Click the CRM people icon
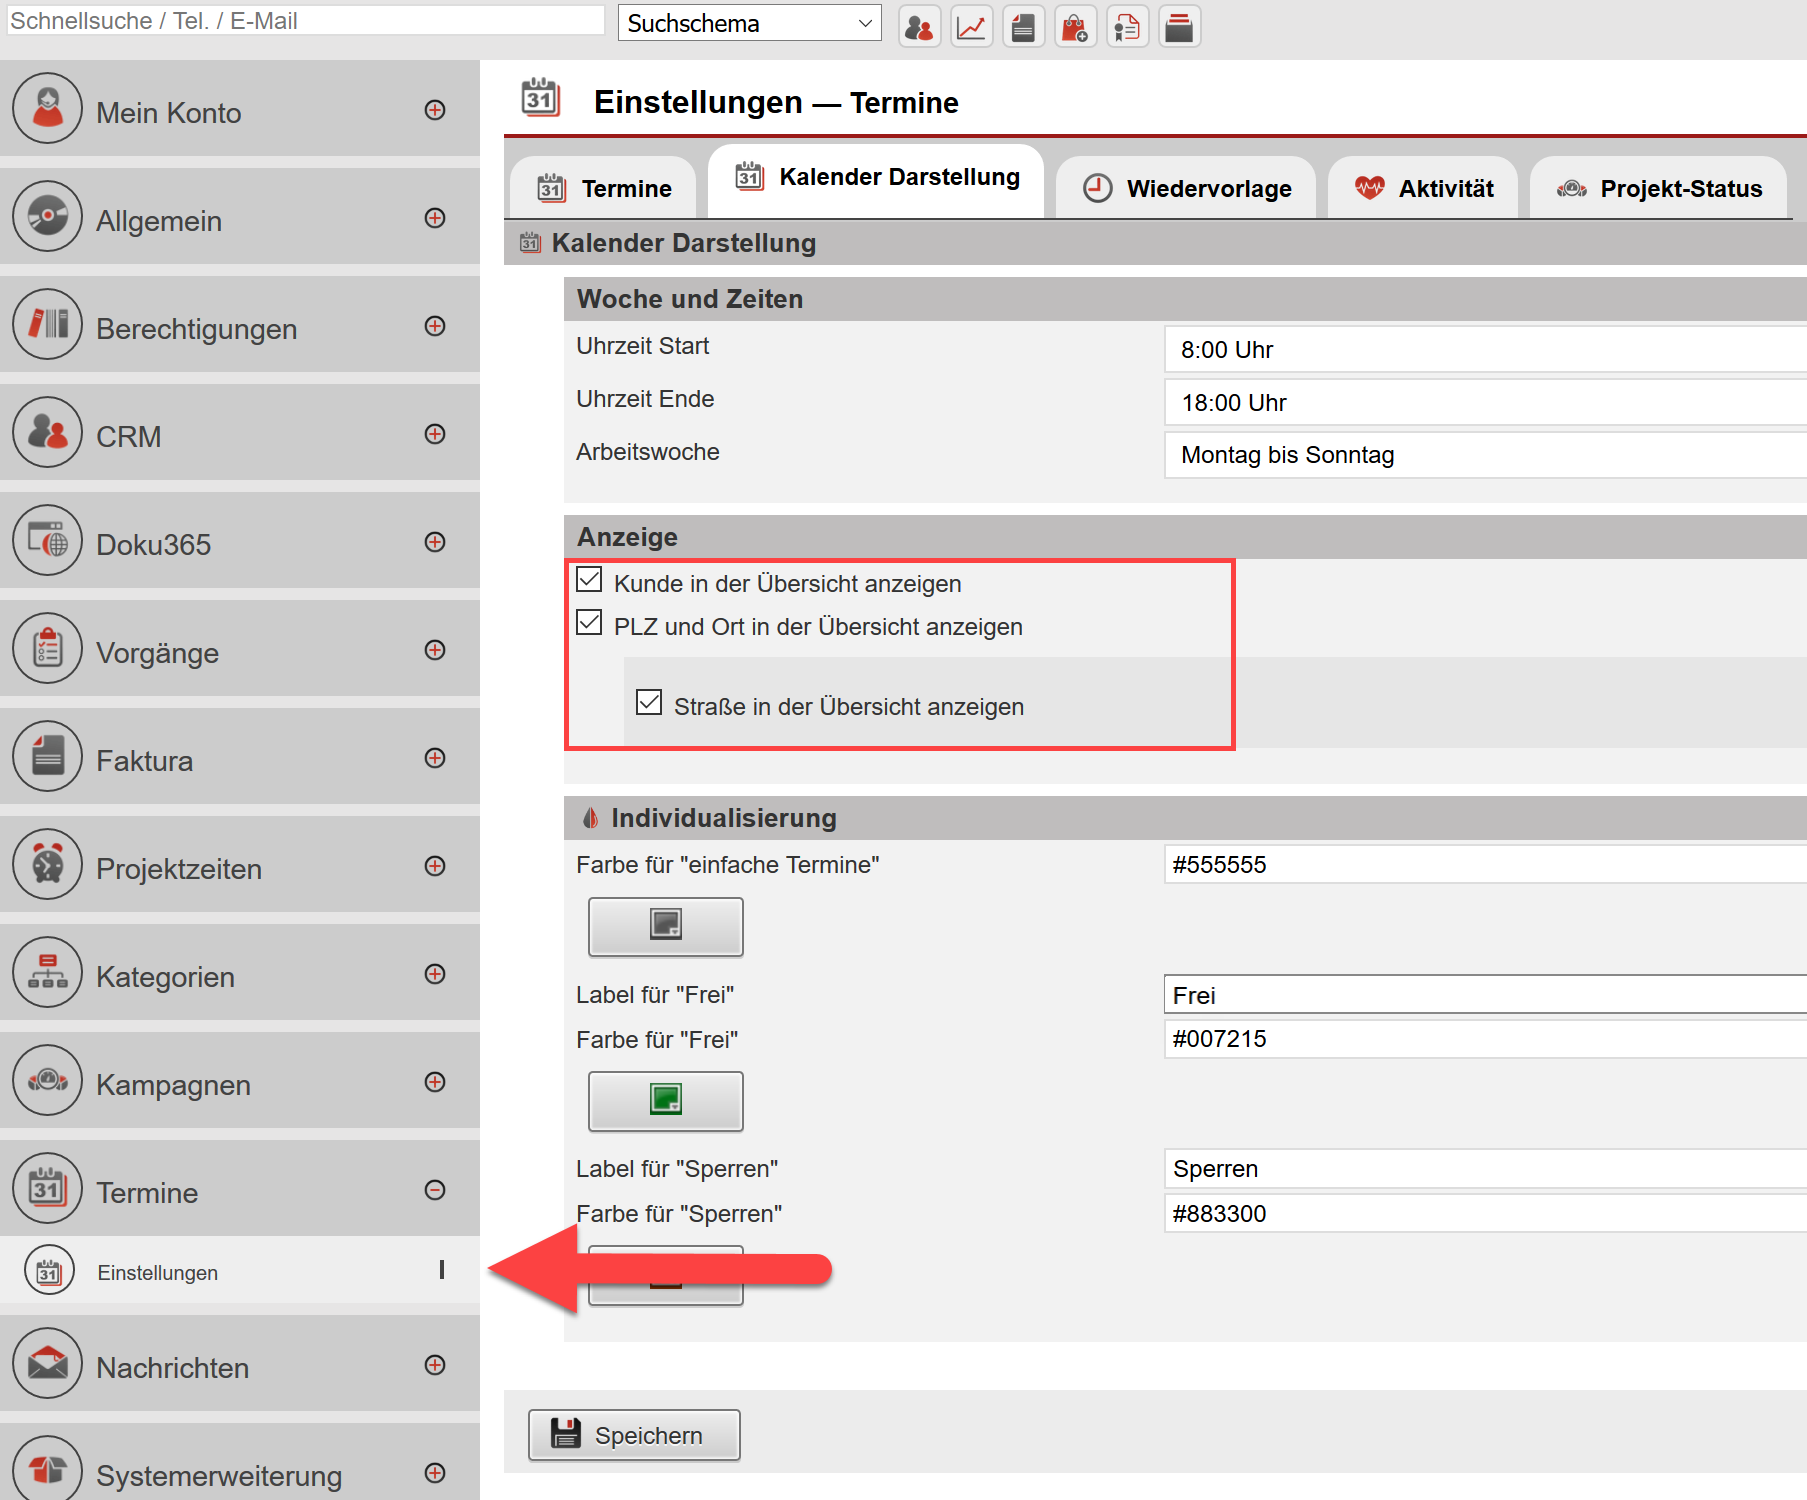Image resolution: width=1807 pixels, height=1500 pixels. point(47,432)
